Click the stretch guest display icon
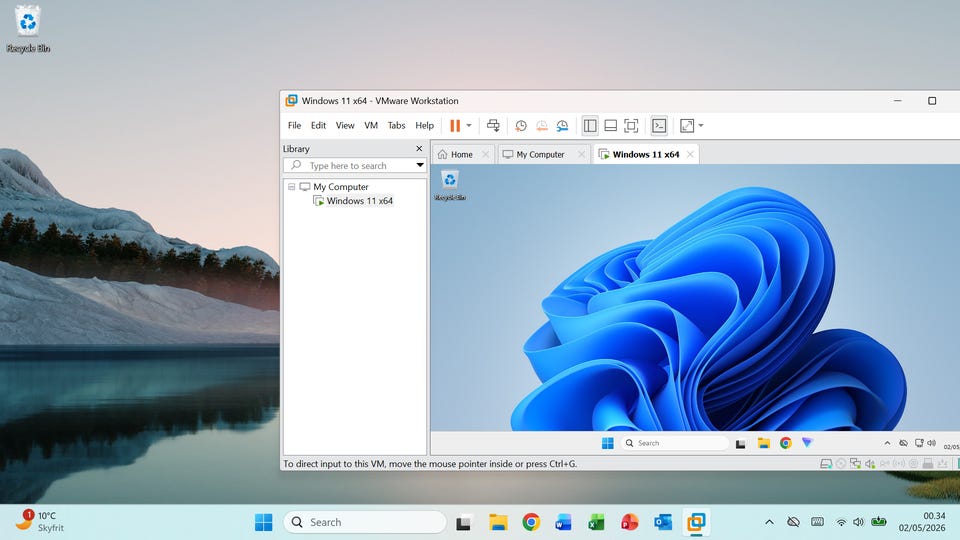Image resolution: width=960 pixels, height=540 pixels. 687,126
